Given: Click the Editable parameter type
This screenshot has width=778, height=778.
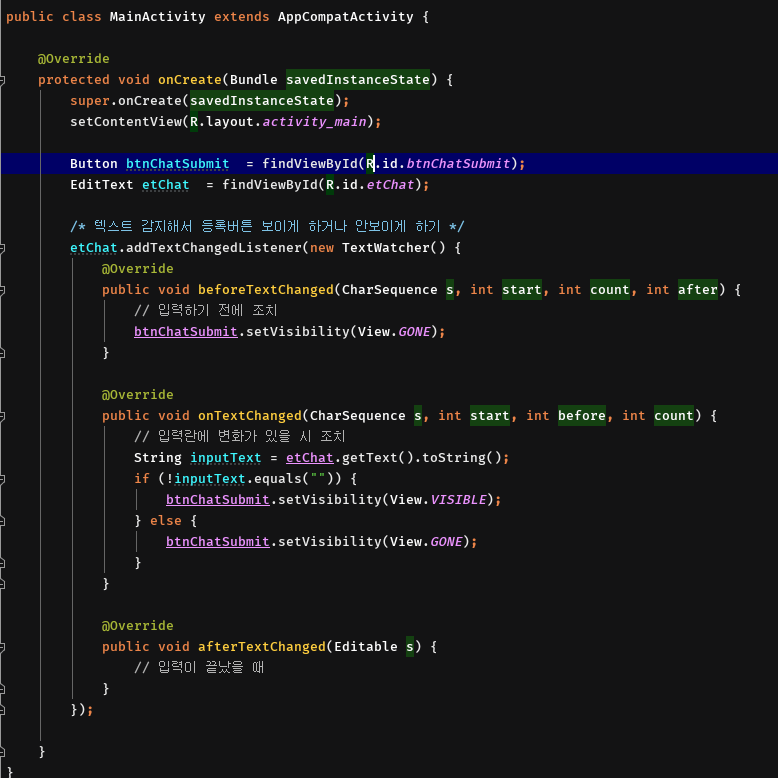Looking at the screenshot, I should (x=366, y=647).
